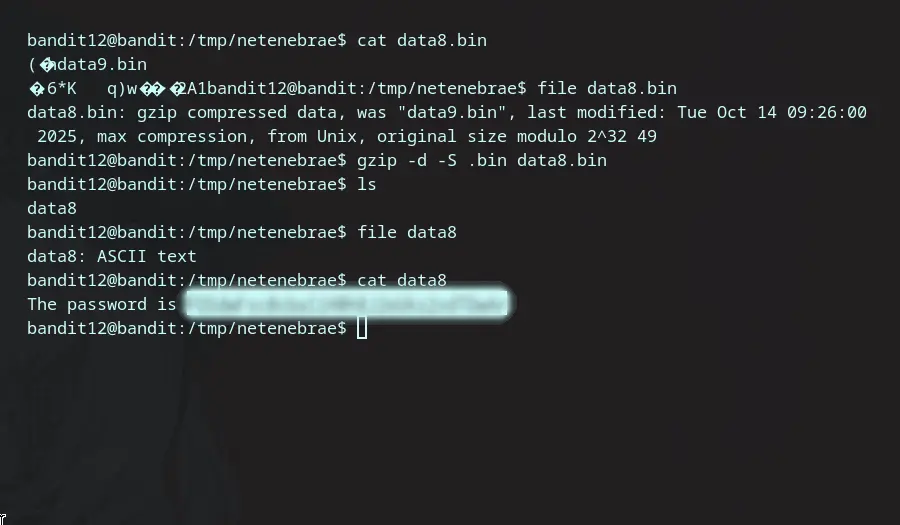Click the blurred password text

347,304
